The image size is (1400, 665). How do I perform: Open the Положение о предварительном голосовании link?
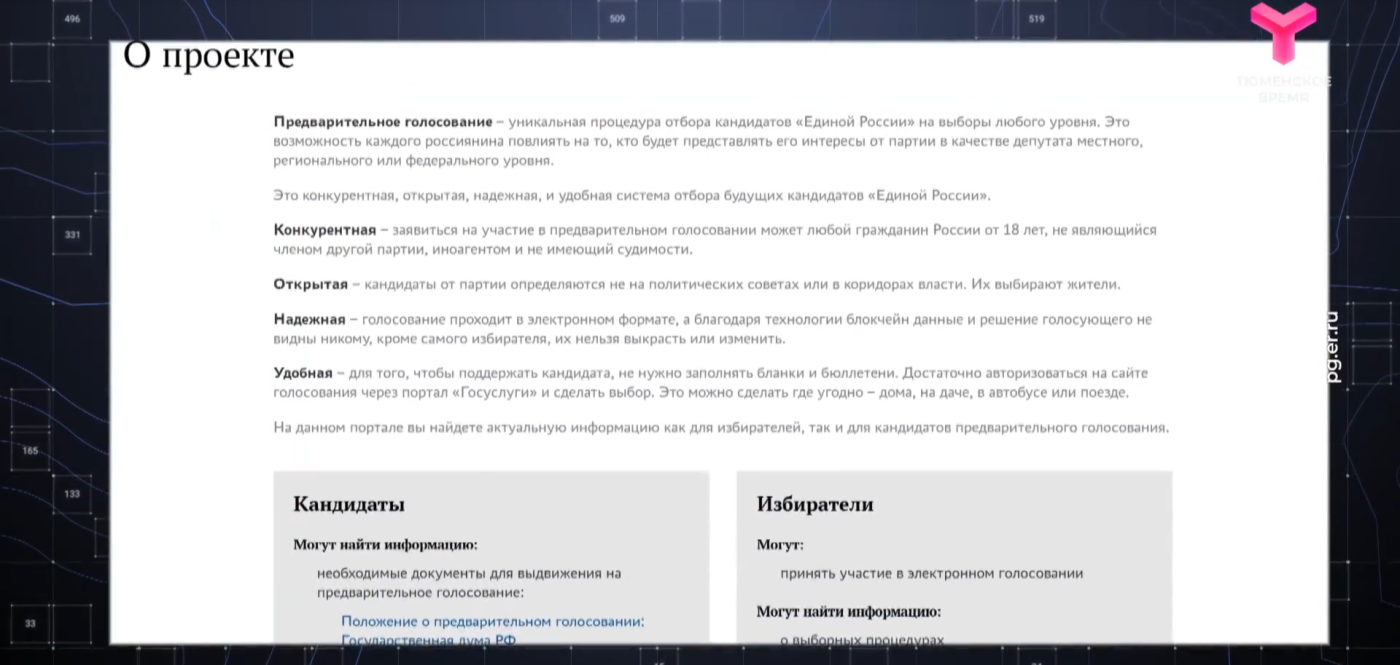[x=492, y=621]
